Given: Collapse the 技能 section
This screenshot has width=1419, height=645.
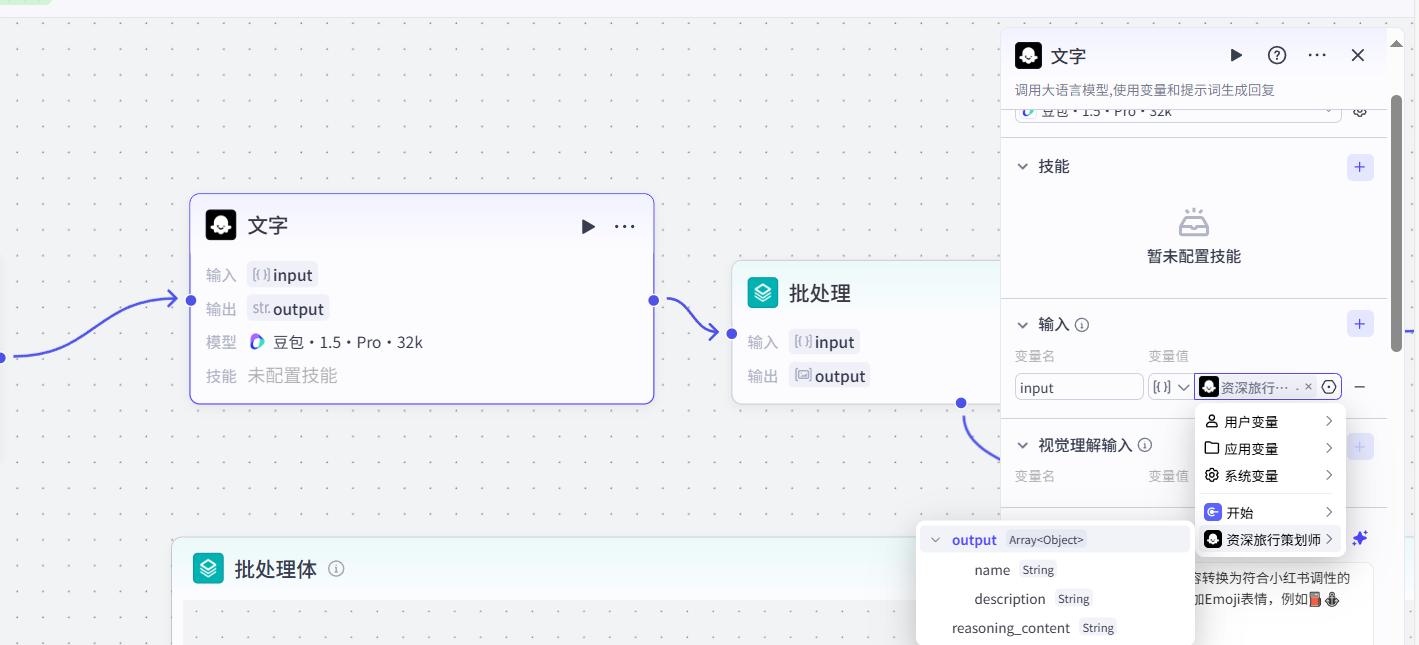Looking at the screenshot, I should click(x=1022, y=166).
